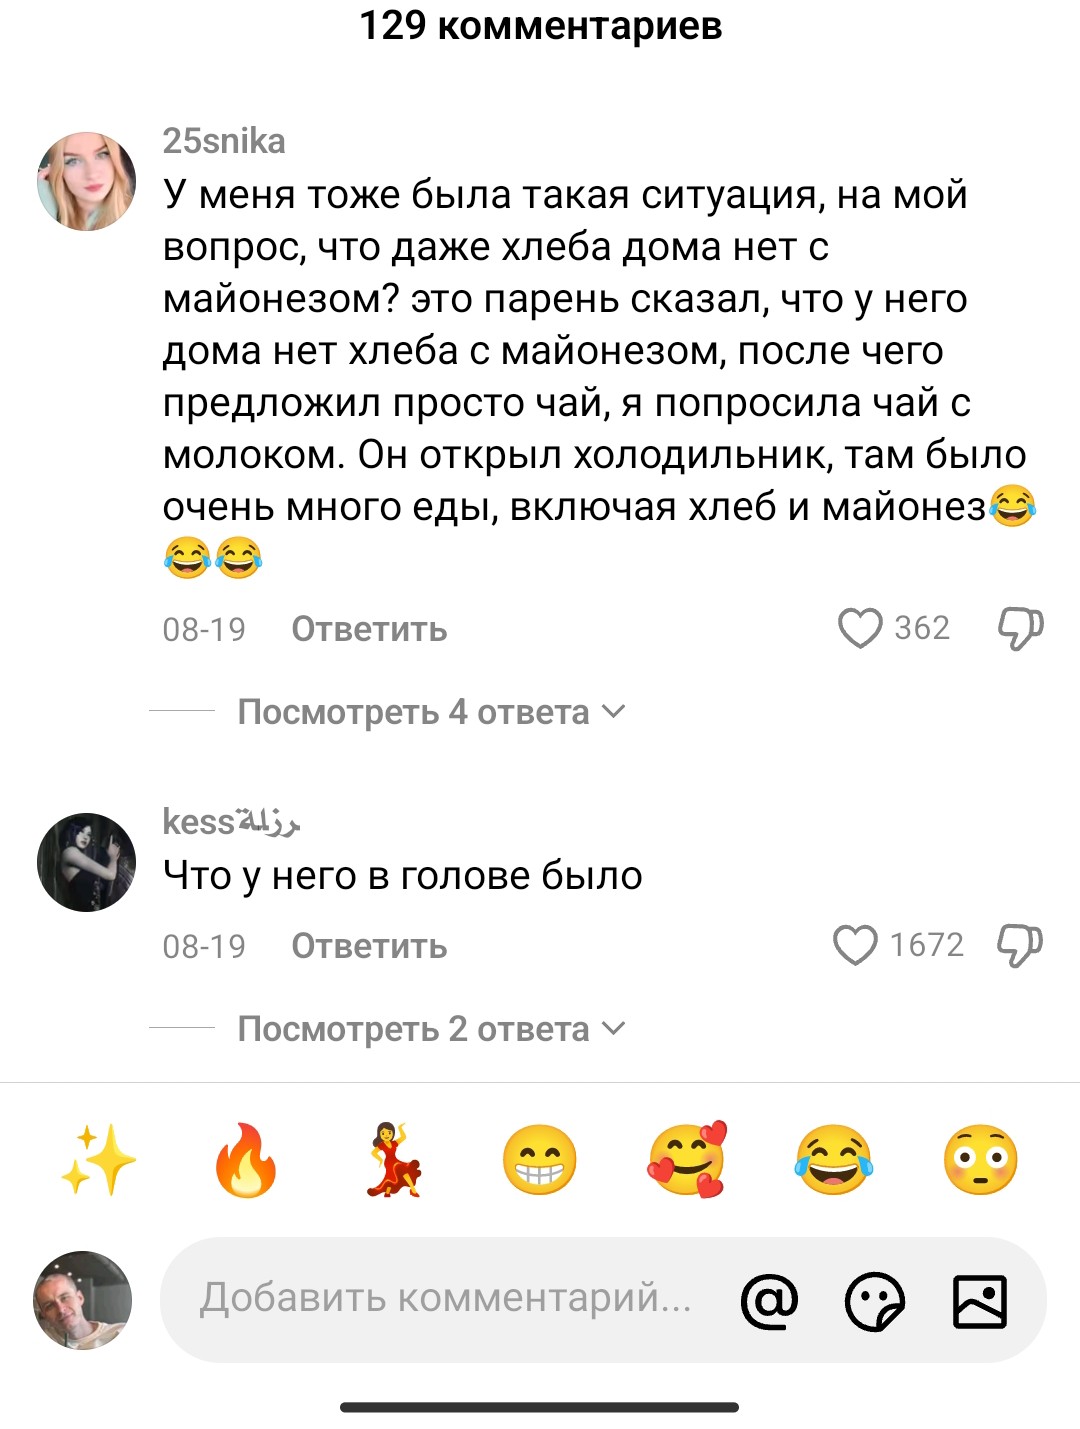Viewport: 1080px width, 1429px height.
Task: Like the kess comment with 1672 likes
Action: point(855,945)
